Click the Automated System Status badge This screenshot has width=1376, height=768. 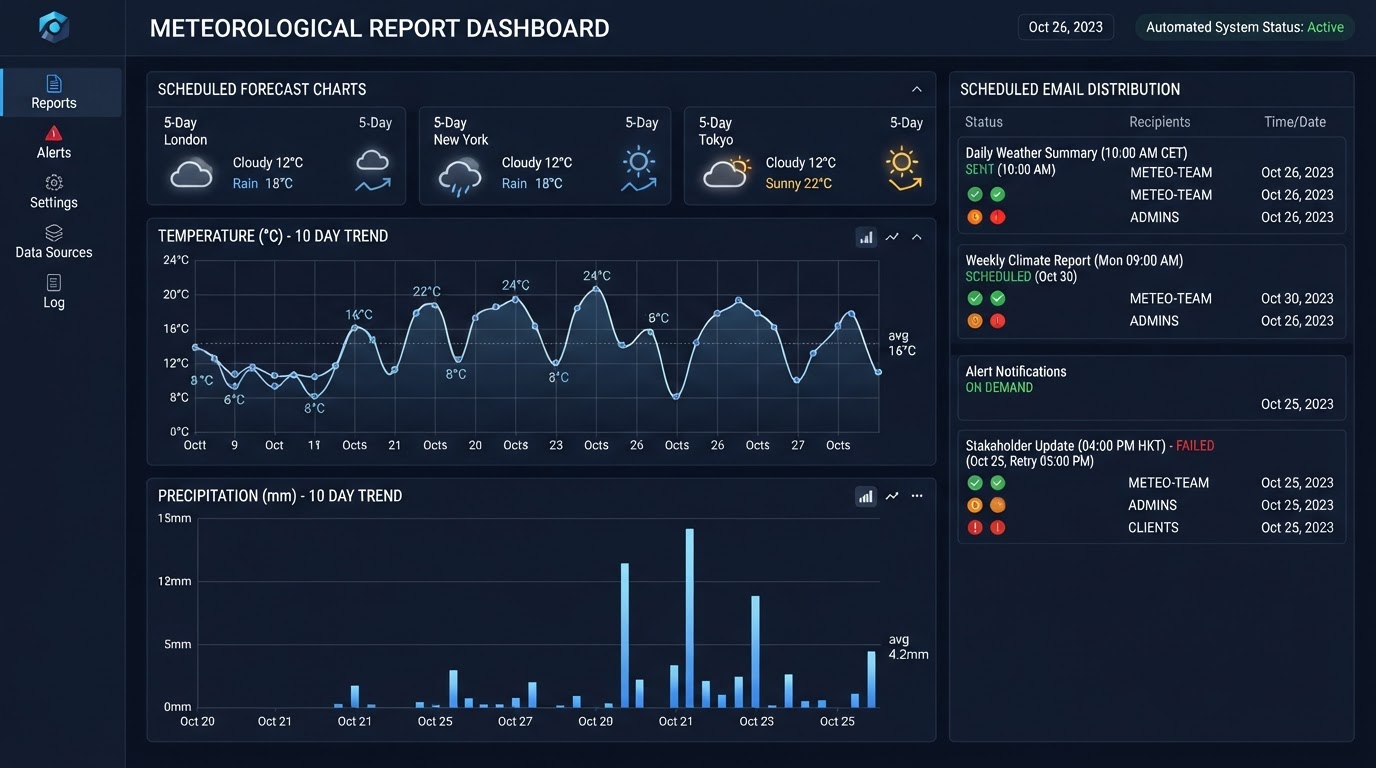(1245, 27)
